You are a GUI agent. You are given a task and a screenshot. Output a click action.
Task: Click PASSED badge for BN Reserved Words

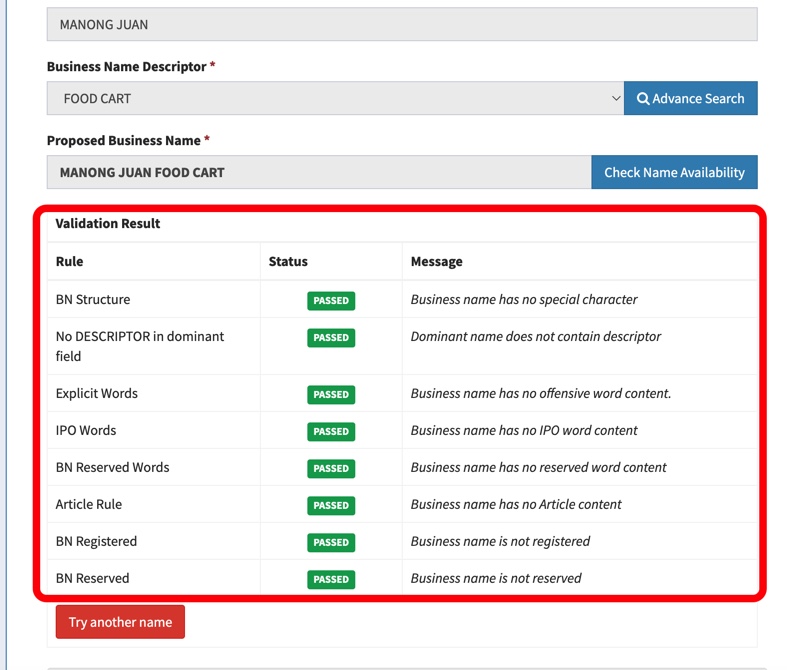[x=331, y=468]
